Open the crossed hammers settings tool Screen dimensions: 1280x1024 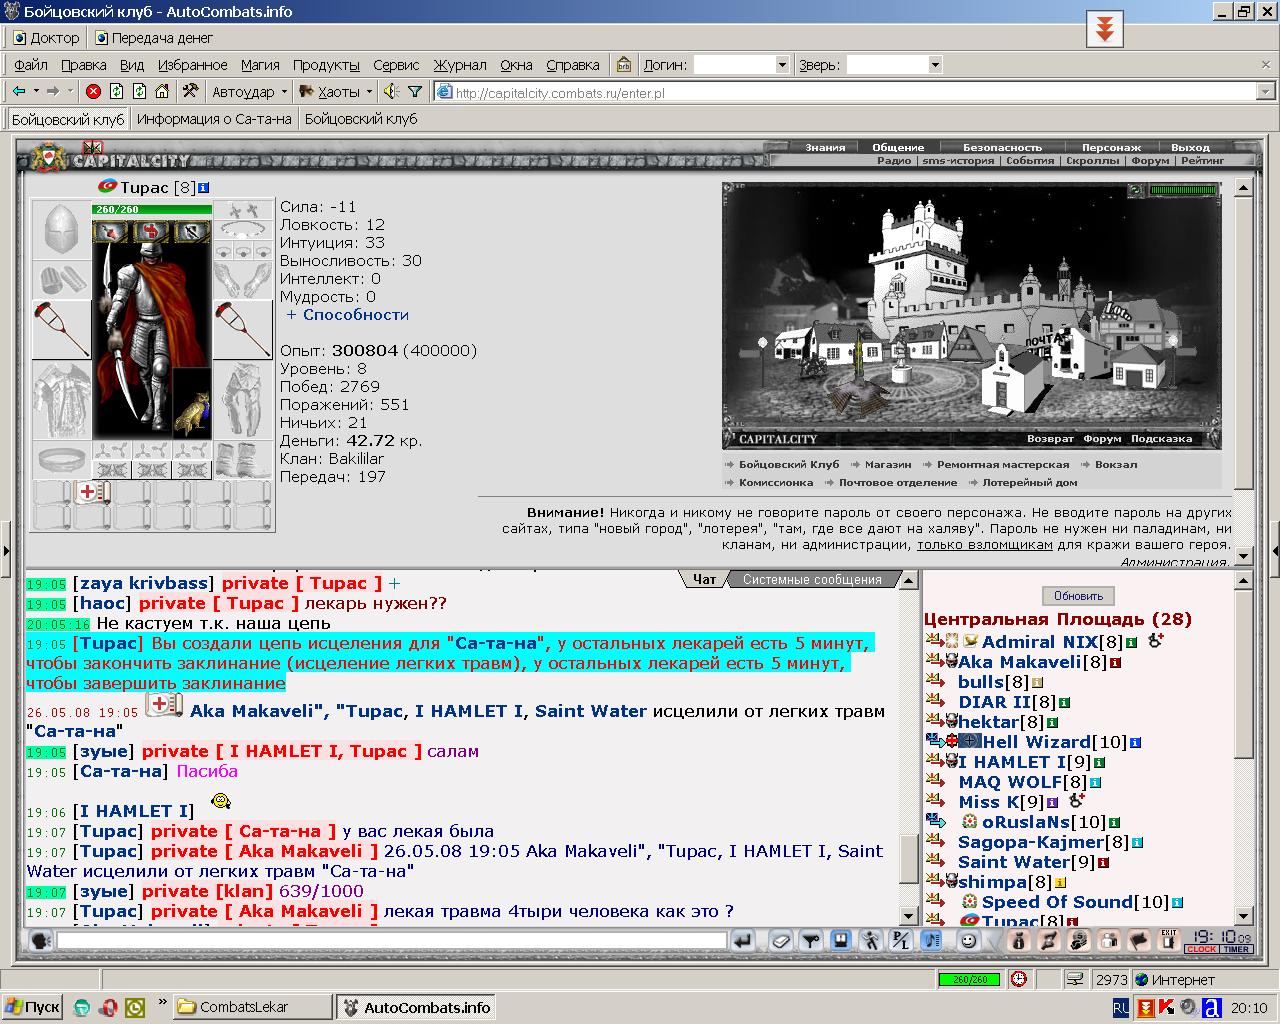(189, 91)
